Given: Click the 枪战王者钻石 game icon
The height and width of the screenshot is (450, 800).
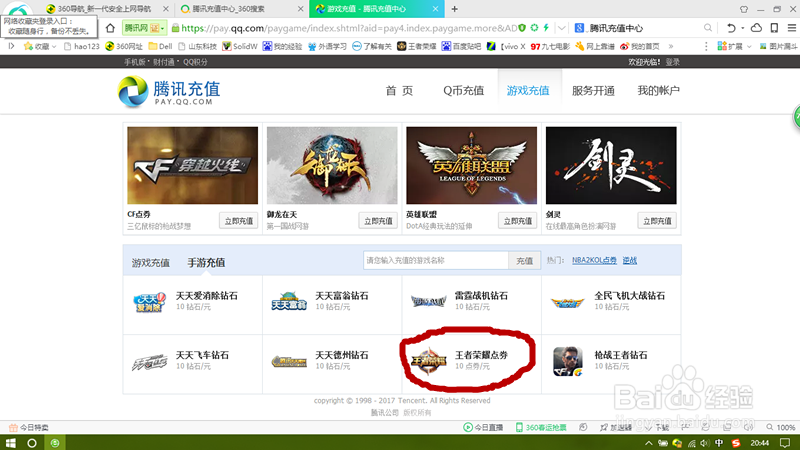Looking at the screenshot, I should 568,361.
